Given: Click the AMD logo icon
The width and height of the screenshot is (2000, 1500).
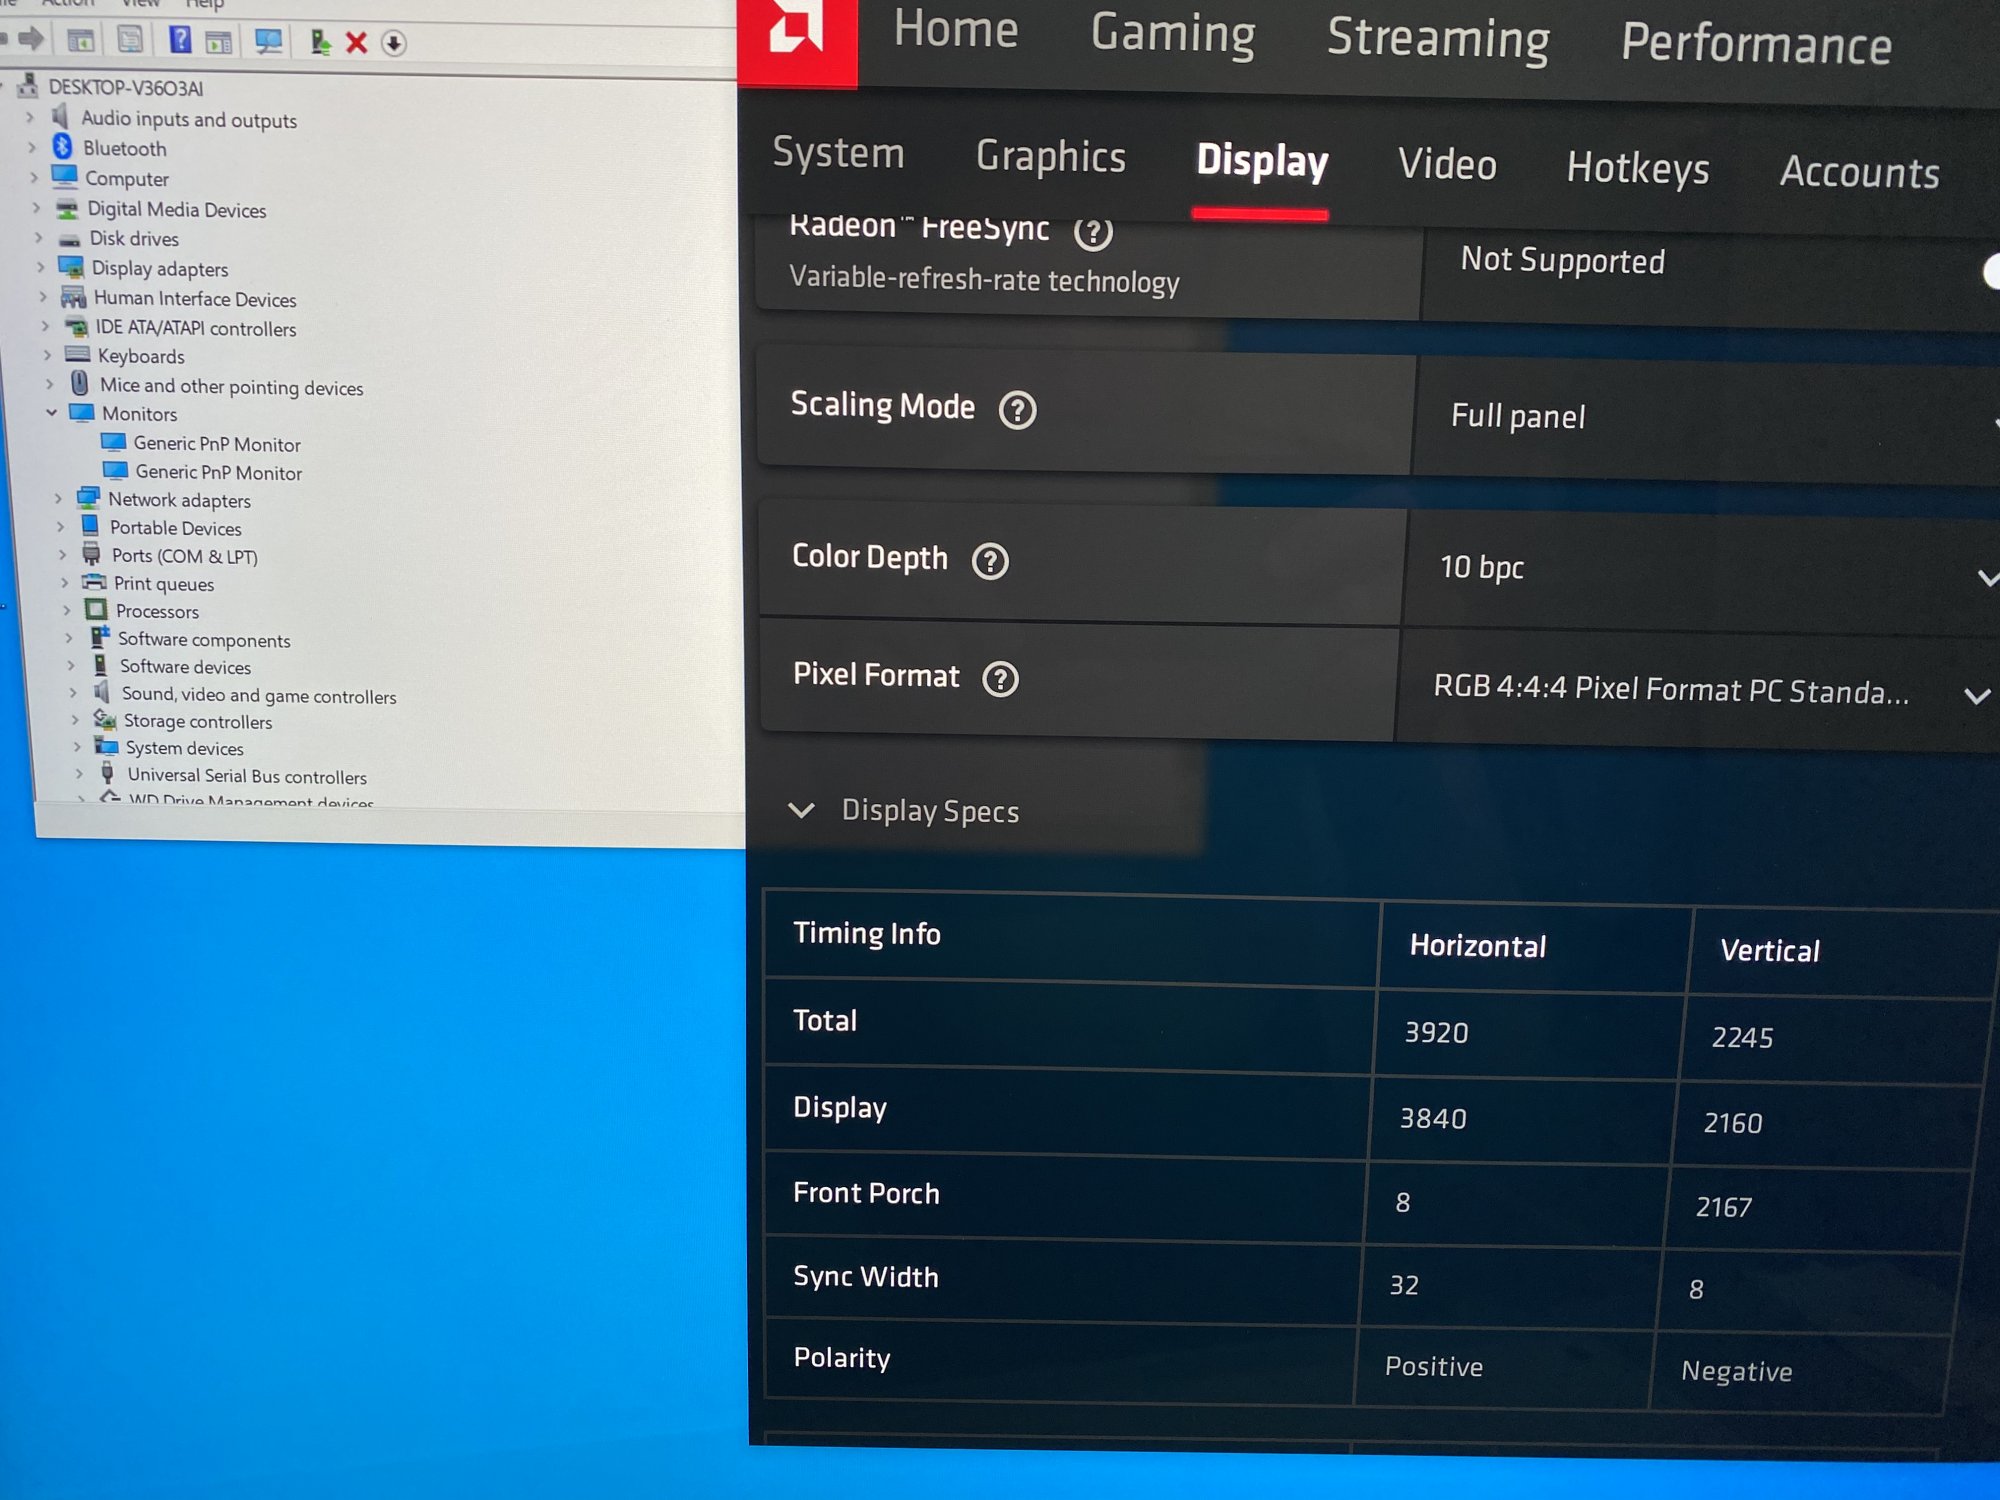Looking at the screenshot, I should click(796, 30).
